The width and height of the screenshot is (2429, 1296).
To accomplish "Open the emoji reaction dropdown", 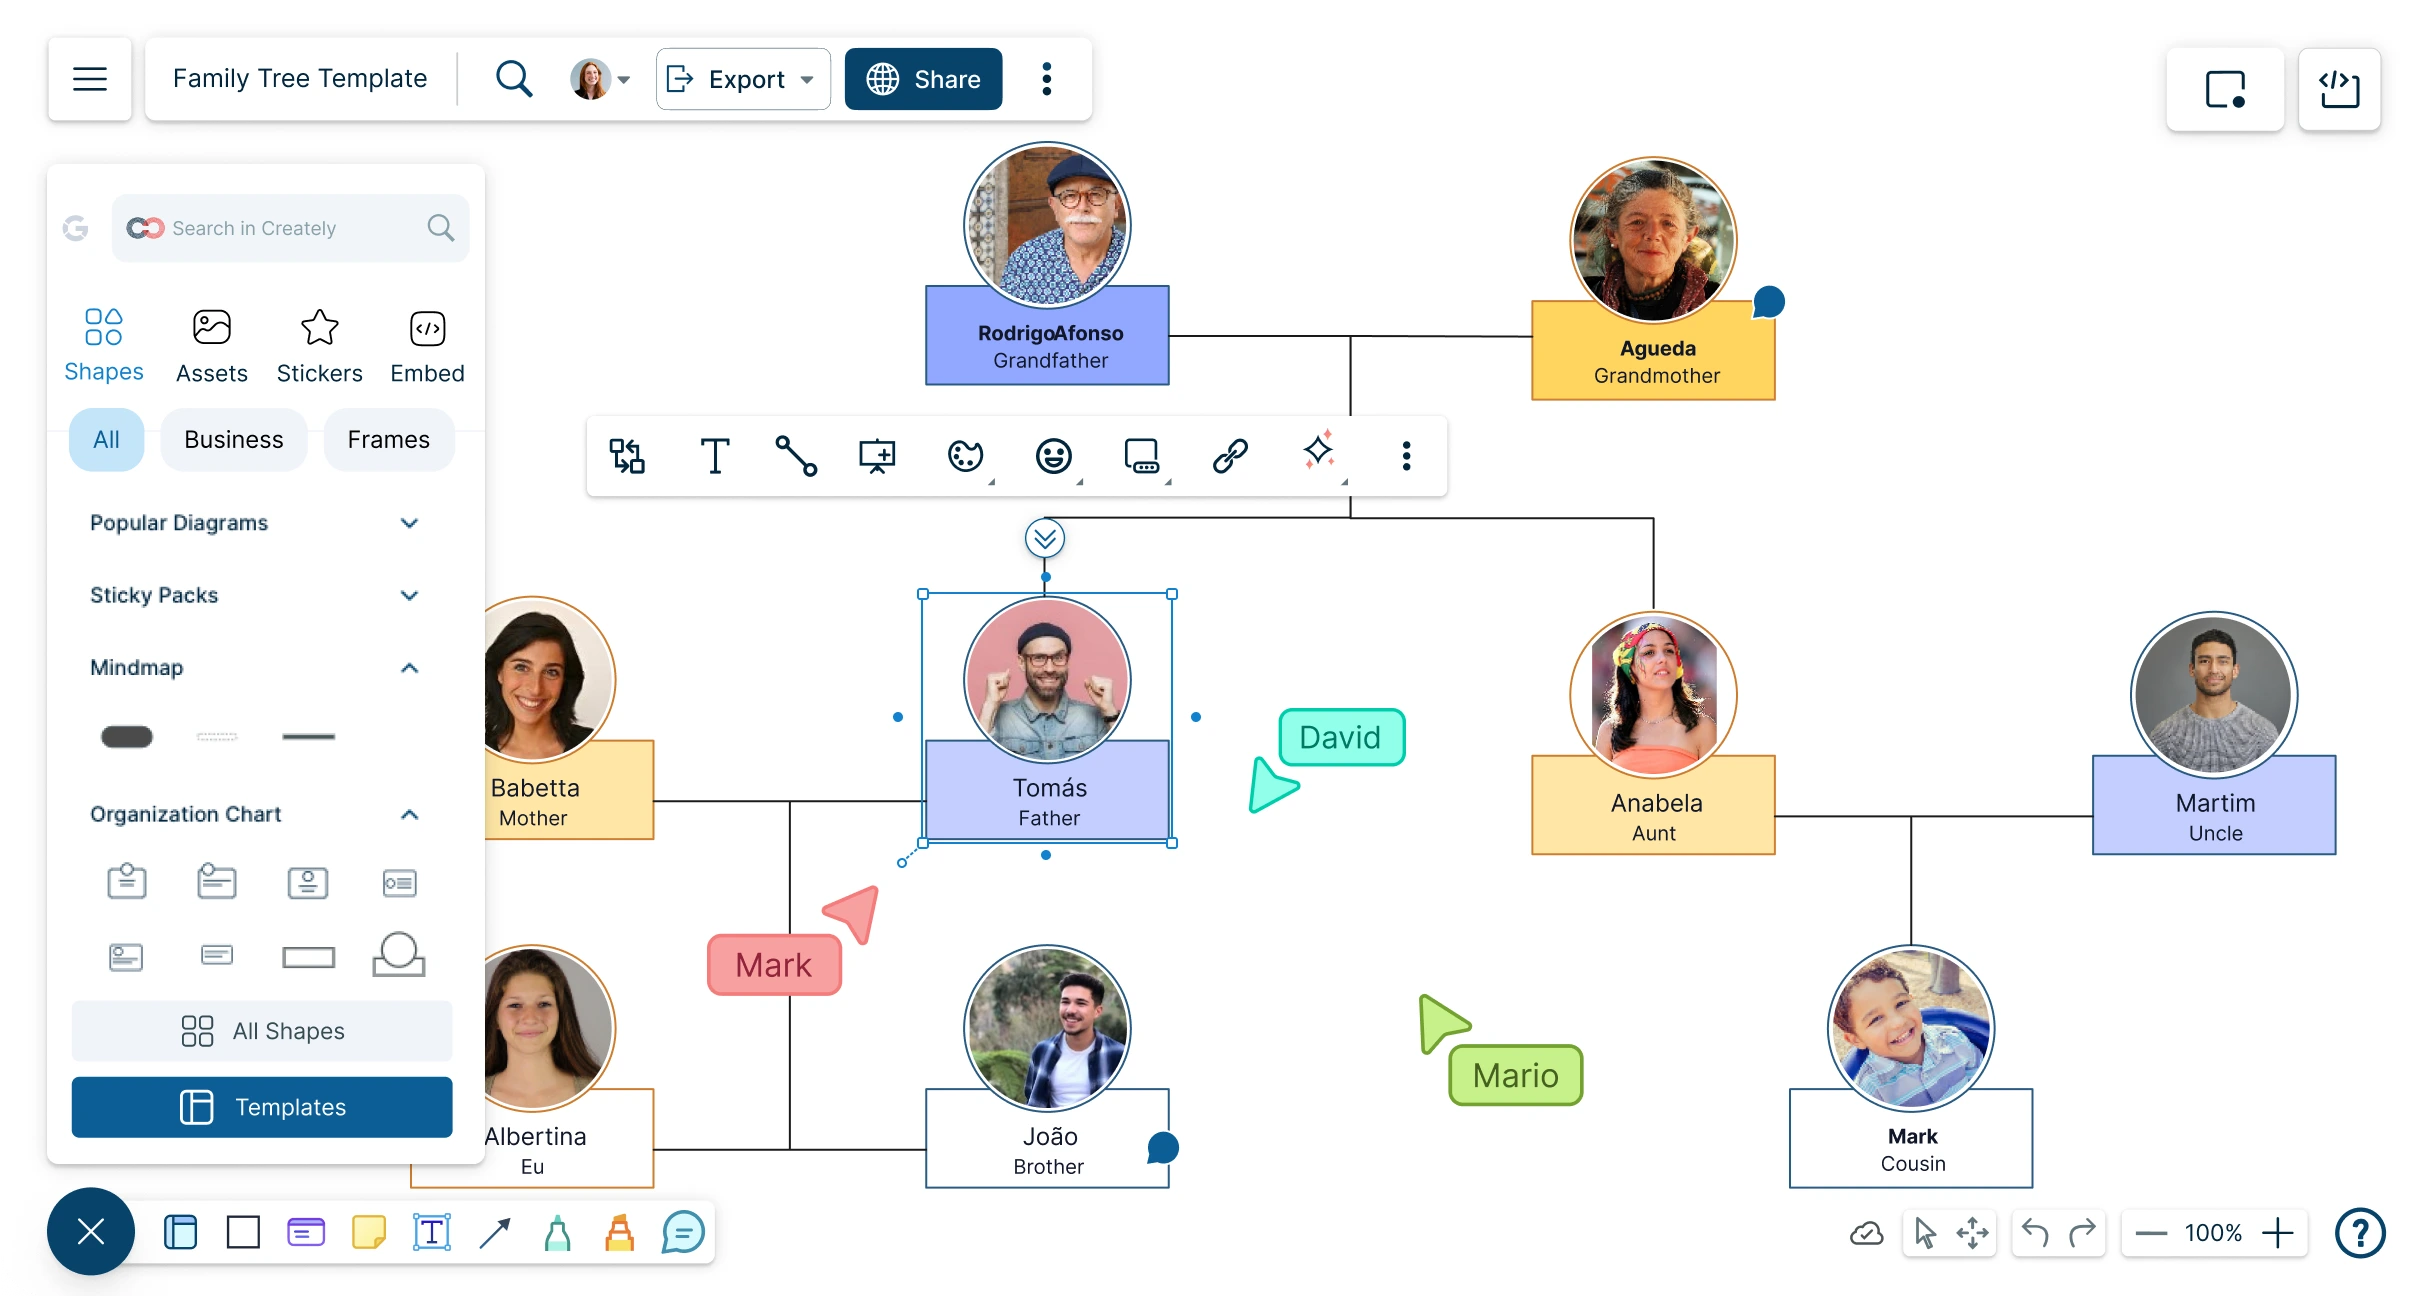I will (1055, 456).
